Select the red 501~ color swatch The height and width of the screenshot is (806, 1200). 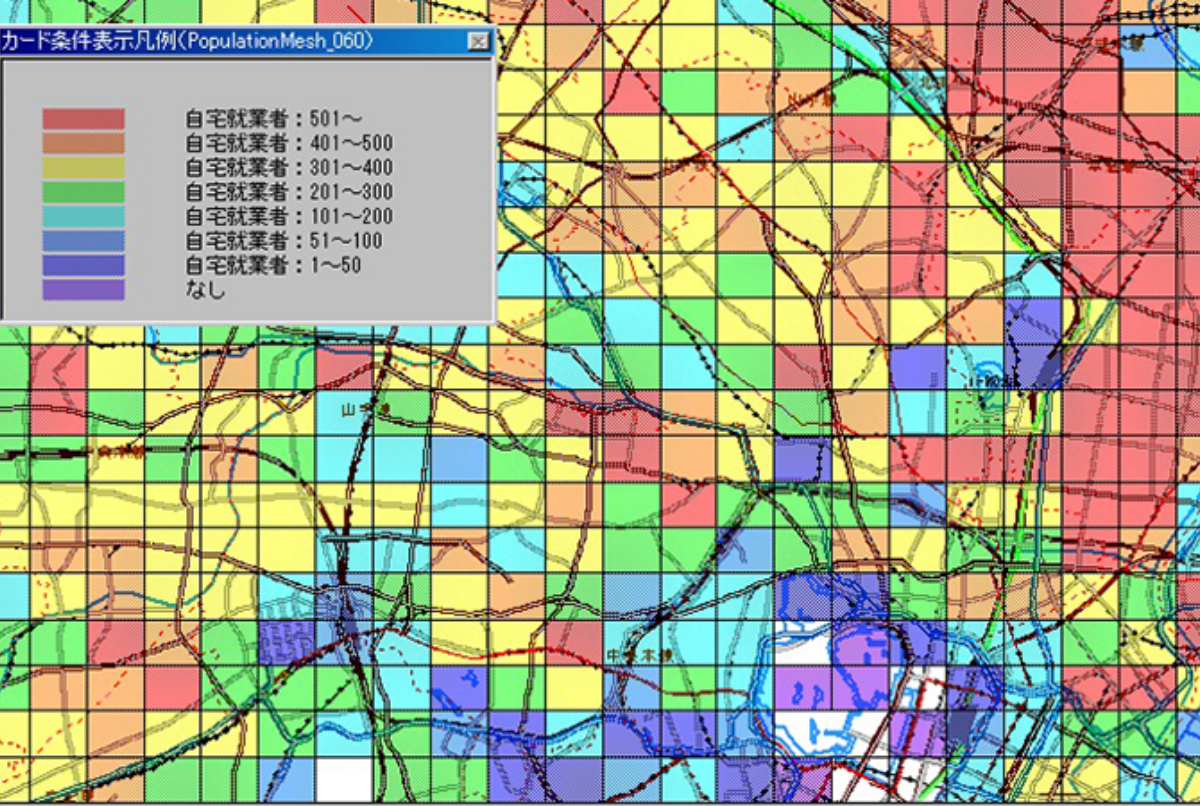(x=83, y=119)
